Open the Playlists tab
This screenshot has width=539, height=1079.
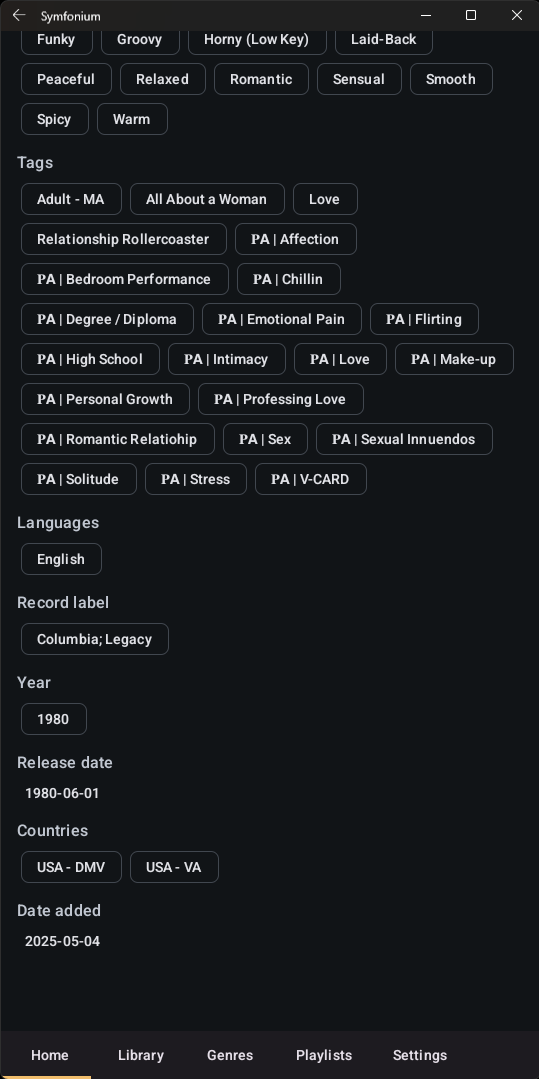(x=324, y=1055)
